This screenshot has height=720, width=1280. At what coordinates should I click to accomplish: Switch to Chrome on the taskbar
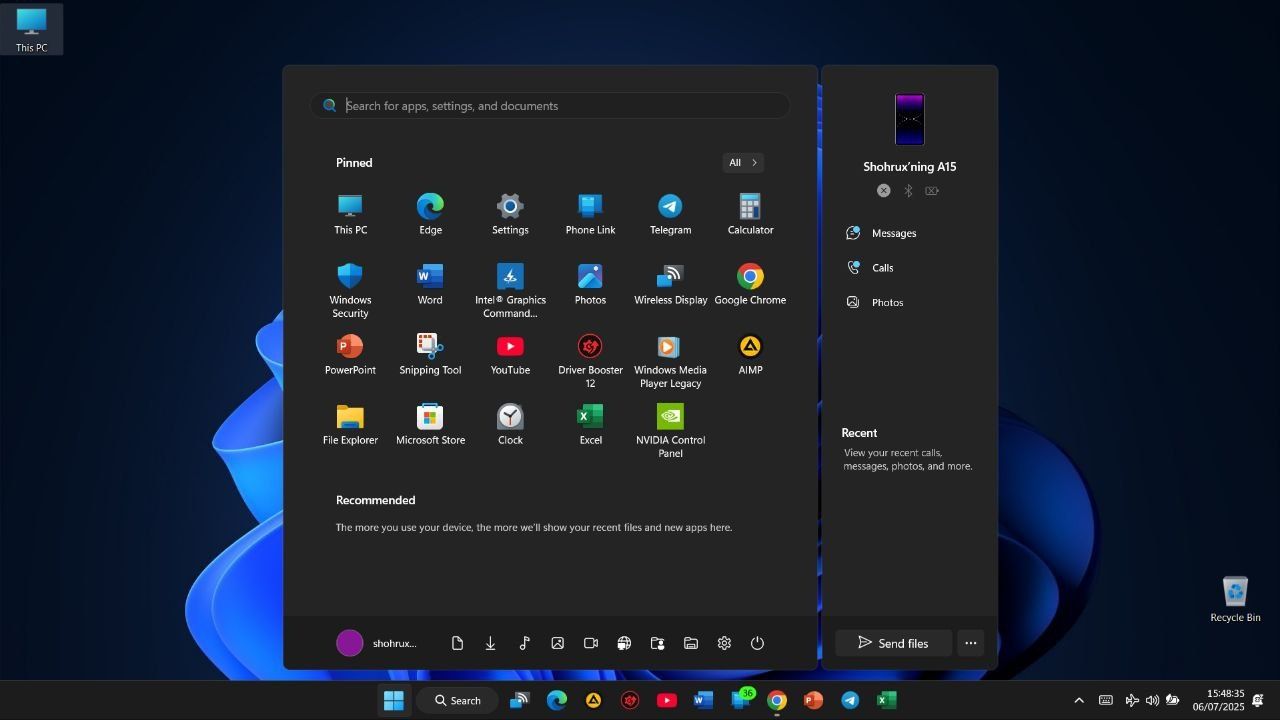(776, 700)
